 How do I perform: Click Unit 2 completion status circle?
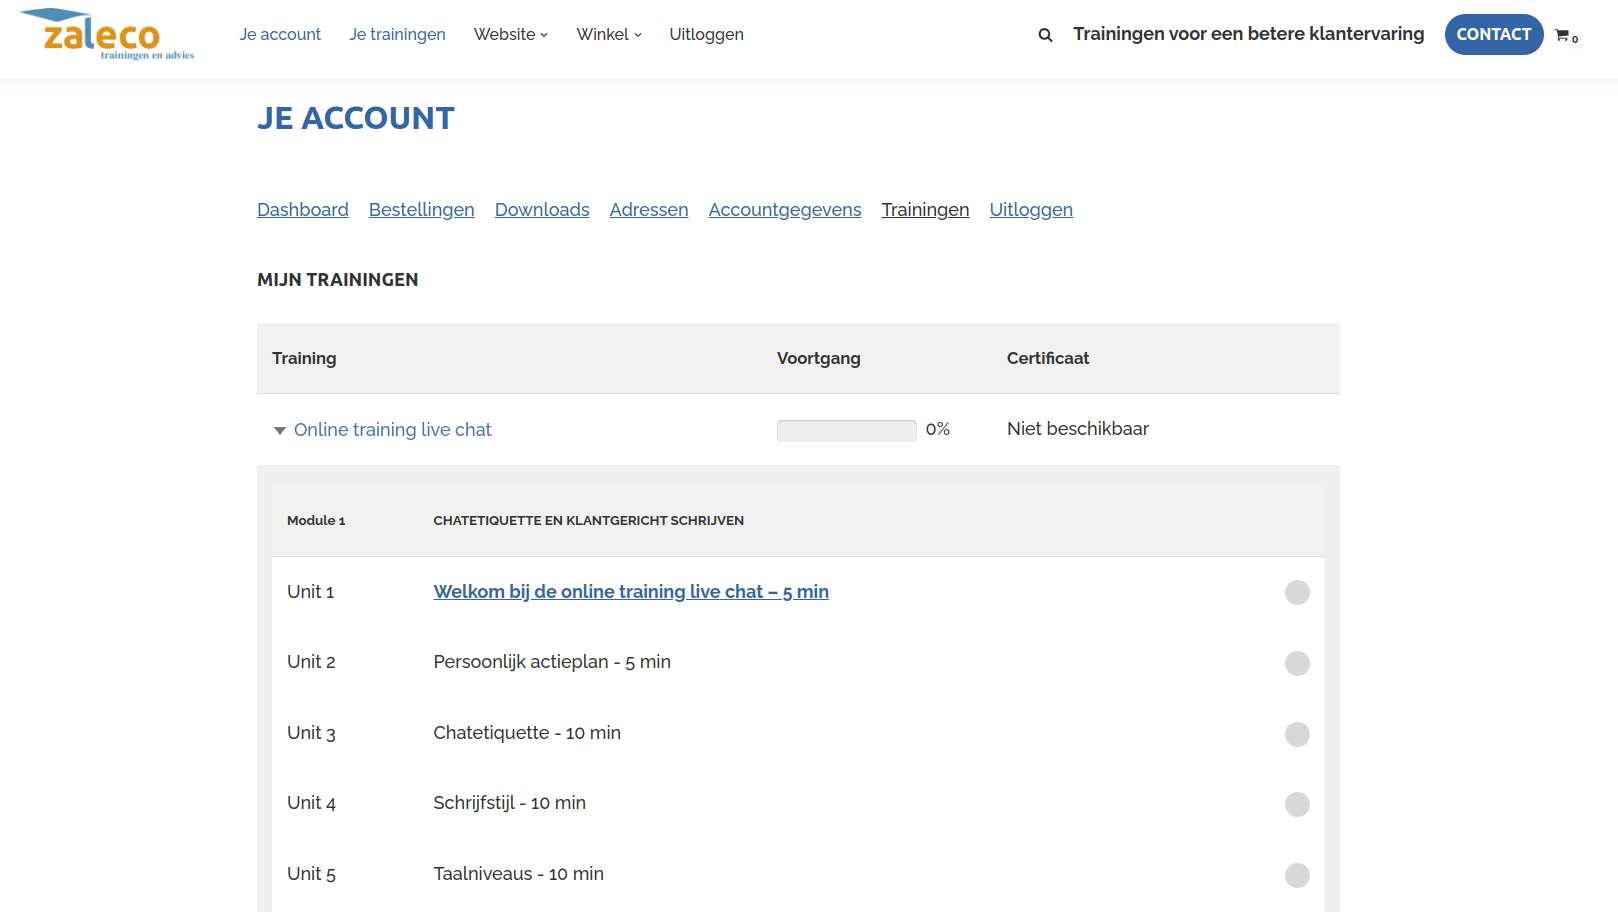[x=1297, y=663]
